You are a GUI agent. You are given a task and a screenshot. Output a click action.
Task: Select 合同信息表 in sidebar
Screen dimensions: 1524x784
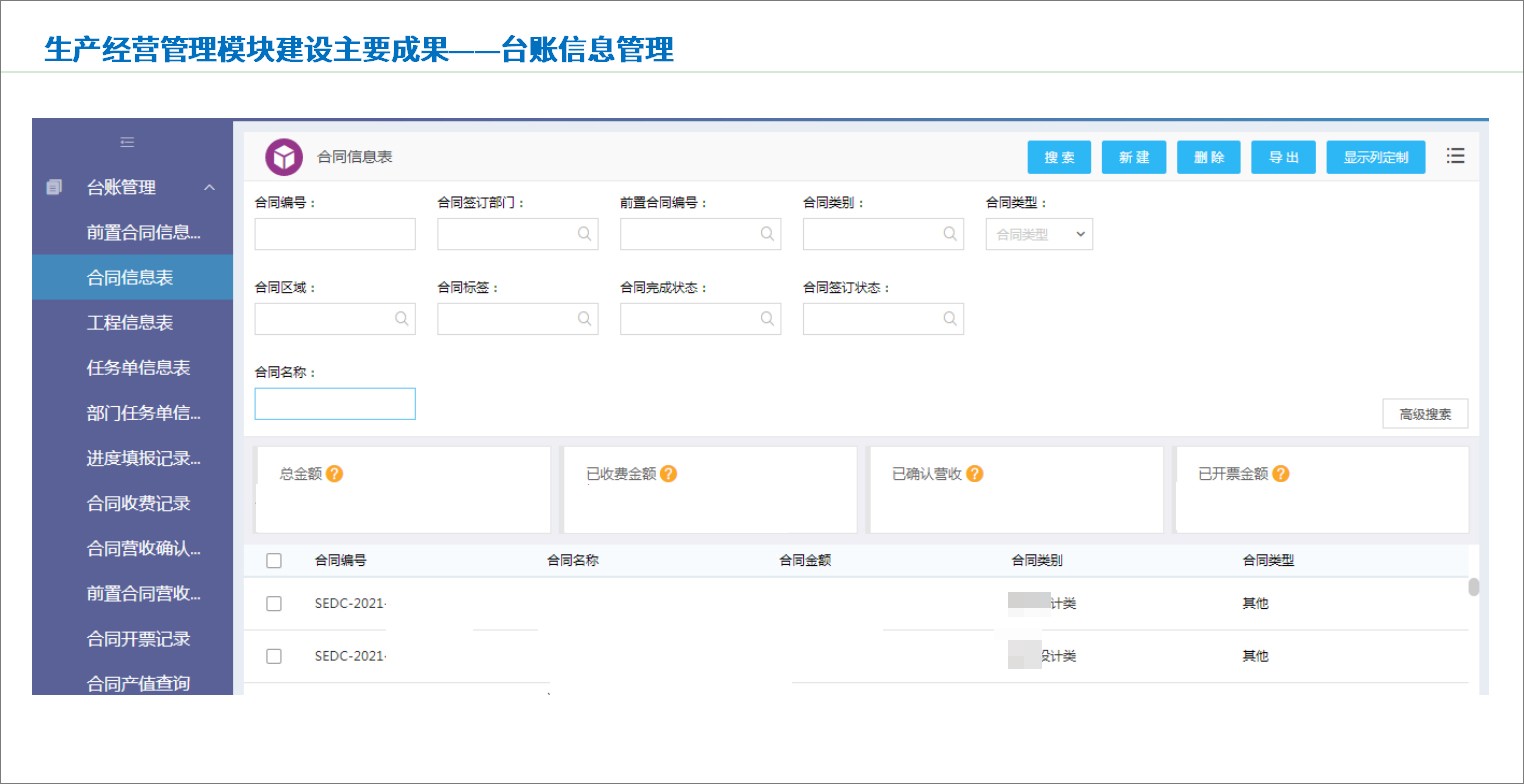click(x=132, y=277)
